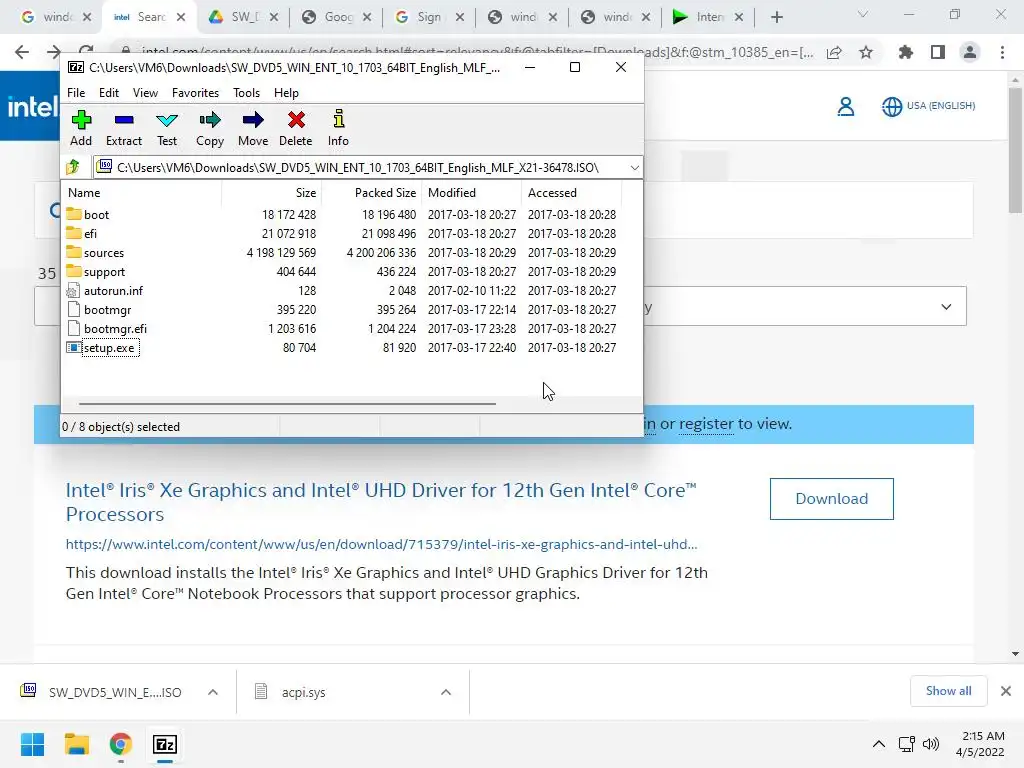This screenshot has height=768, width=1024.
Task: Click the Chrome taskbar icon
Action: coord(121,744)
